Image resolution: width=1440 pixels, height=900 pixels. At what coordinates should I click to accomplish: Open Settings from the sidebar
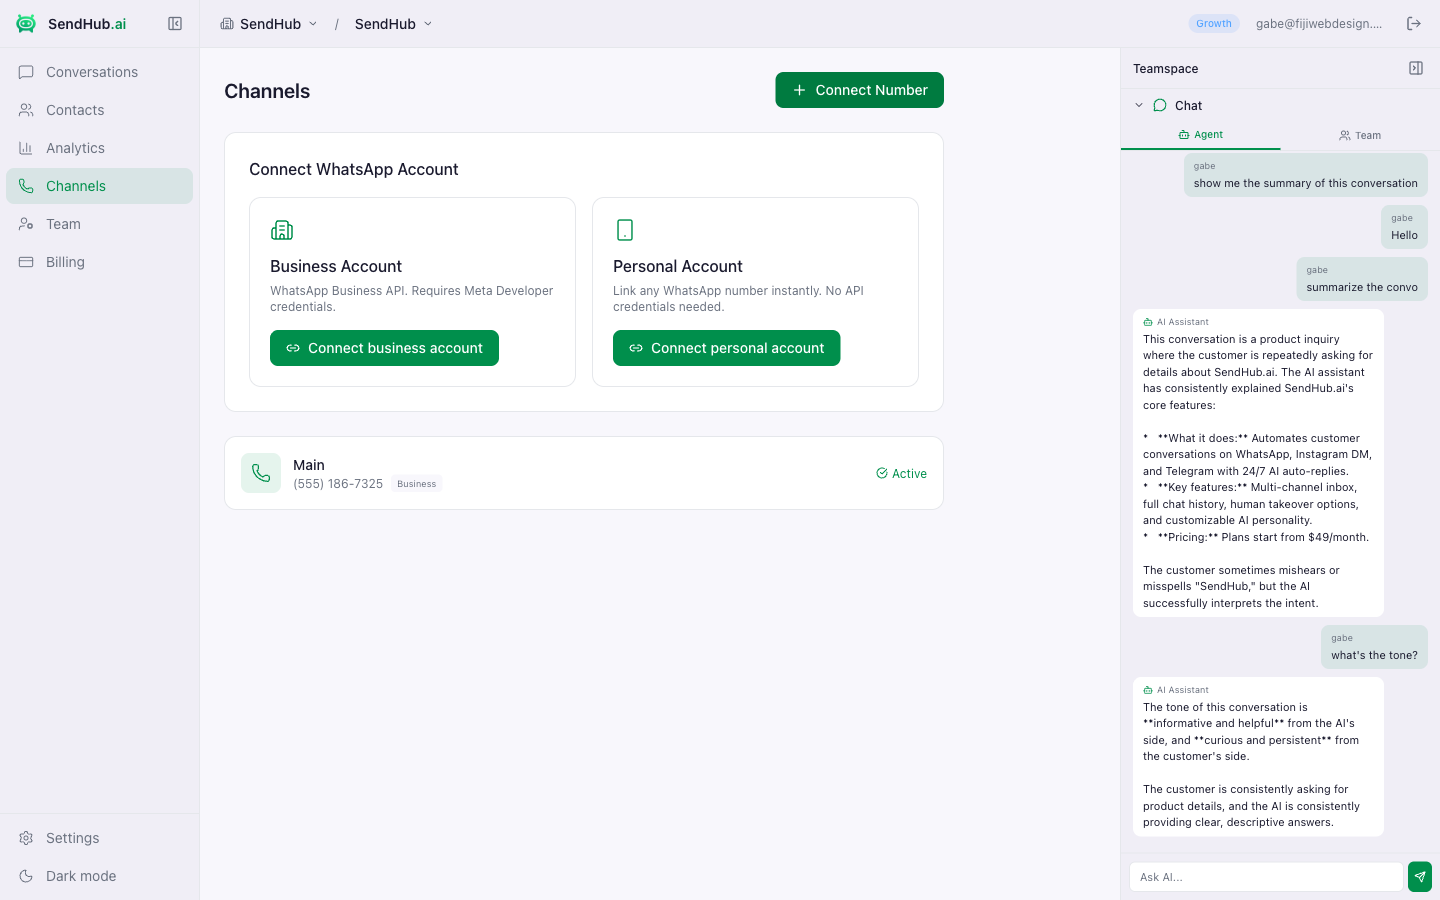99,838
